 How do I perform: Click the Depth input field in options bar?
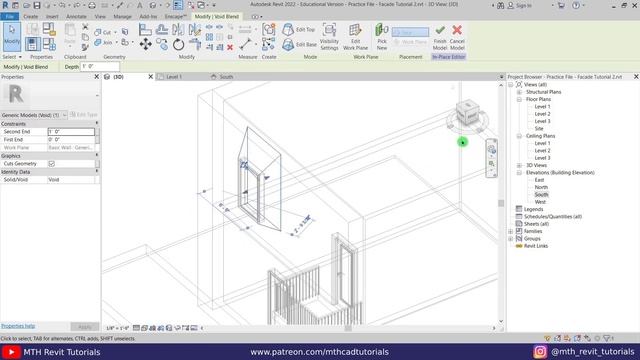[100, 67]
